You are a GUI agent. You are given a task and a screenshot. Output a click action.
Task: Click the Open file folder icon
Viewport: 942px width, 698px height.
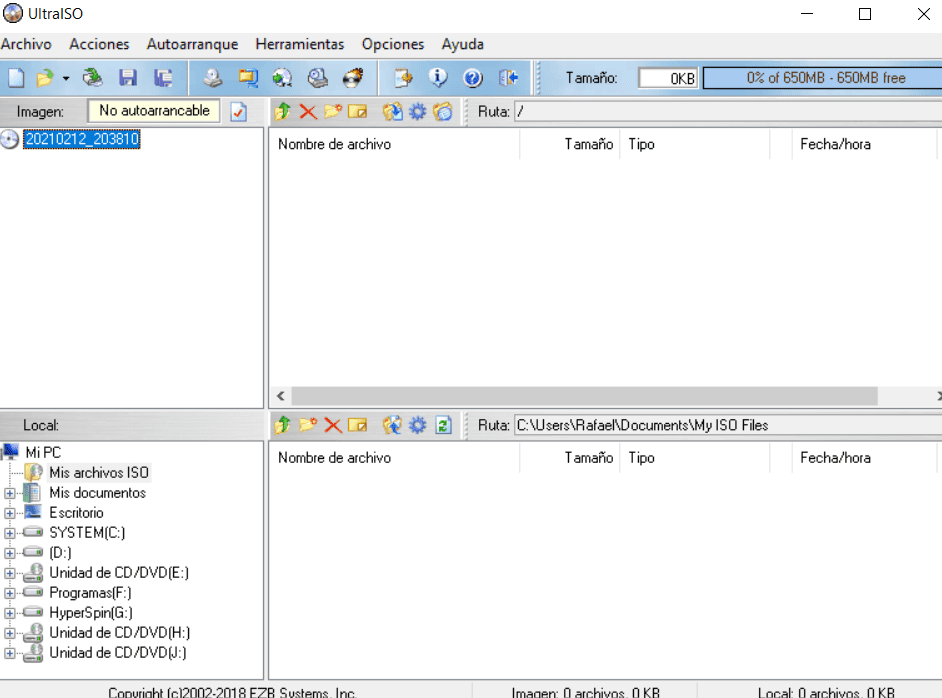(45, 77)
